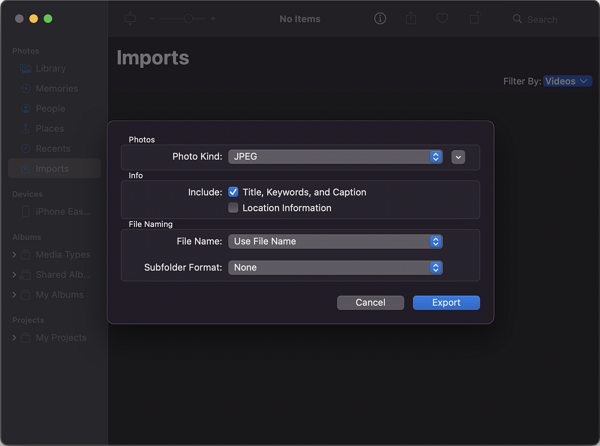
Task: Click the Export button
Action: coord(446,302)
